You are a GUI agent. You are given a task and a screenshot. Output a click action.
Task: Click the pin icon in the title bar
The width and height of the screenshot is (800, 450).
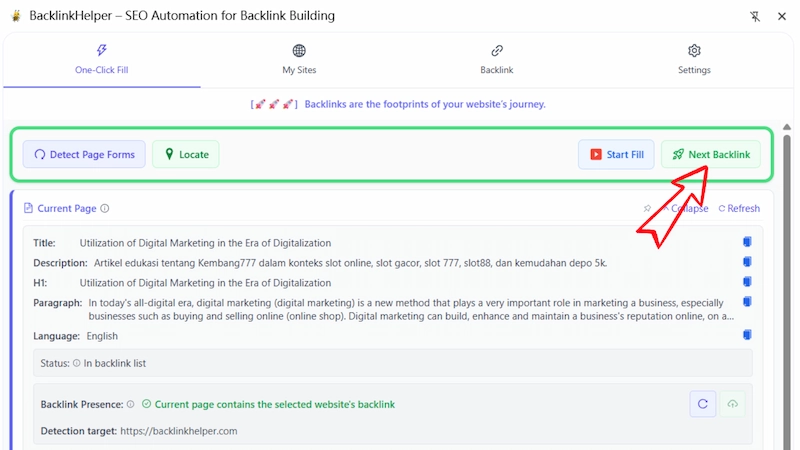pos(755,16)
